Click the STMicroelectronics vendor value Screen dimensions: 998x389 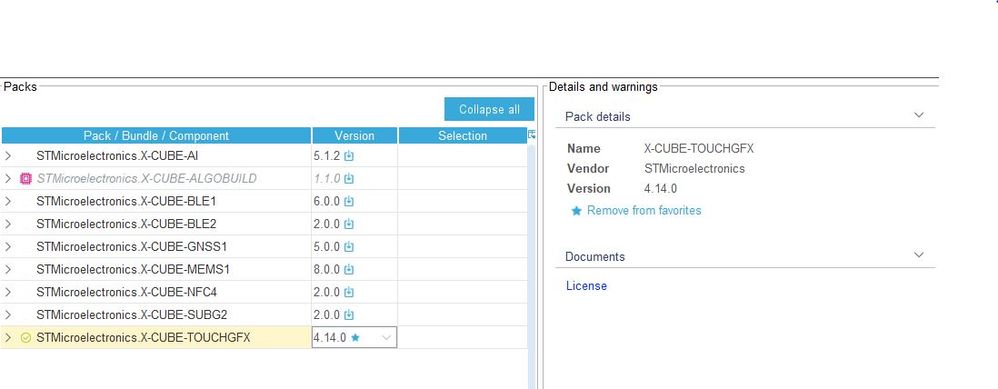coord(694,169)
